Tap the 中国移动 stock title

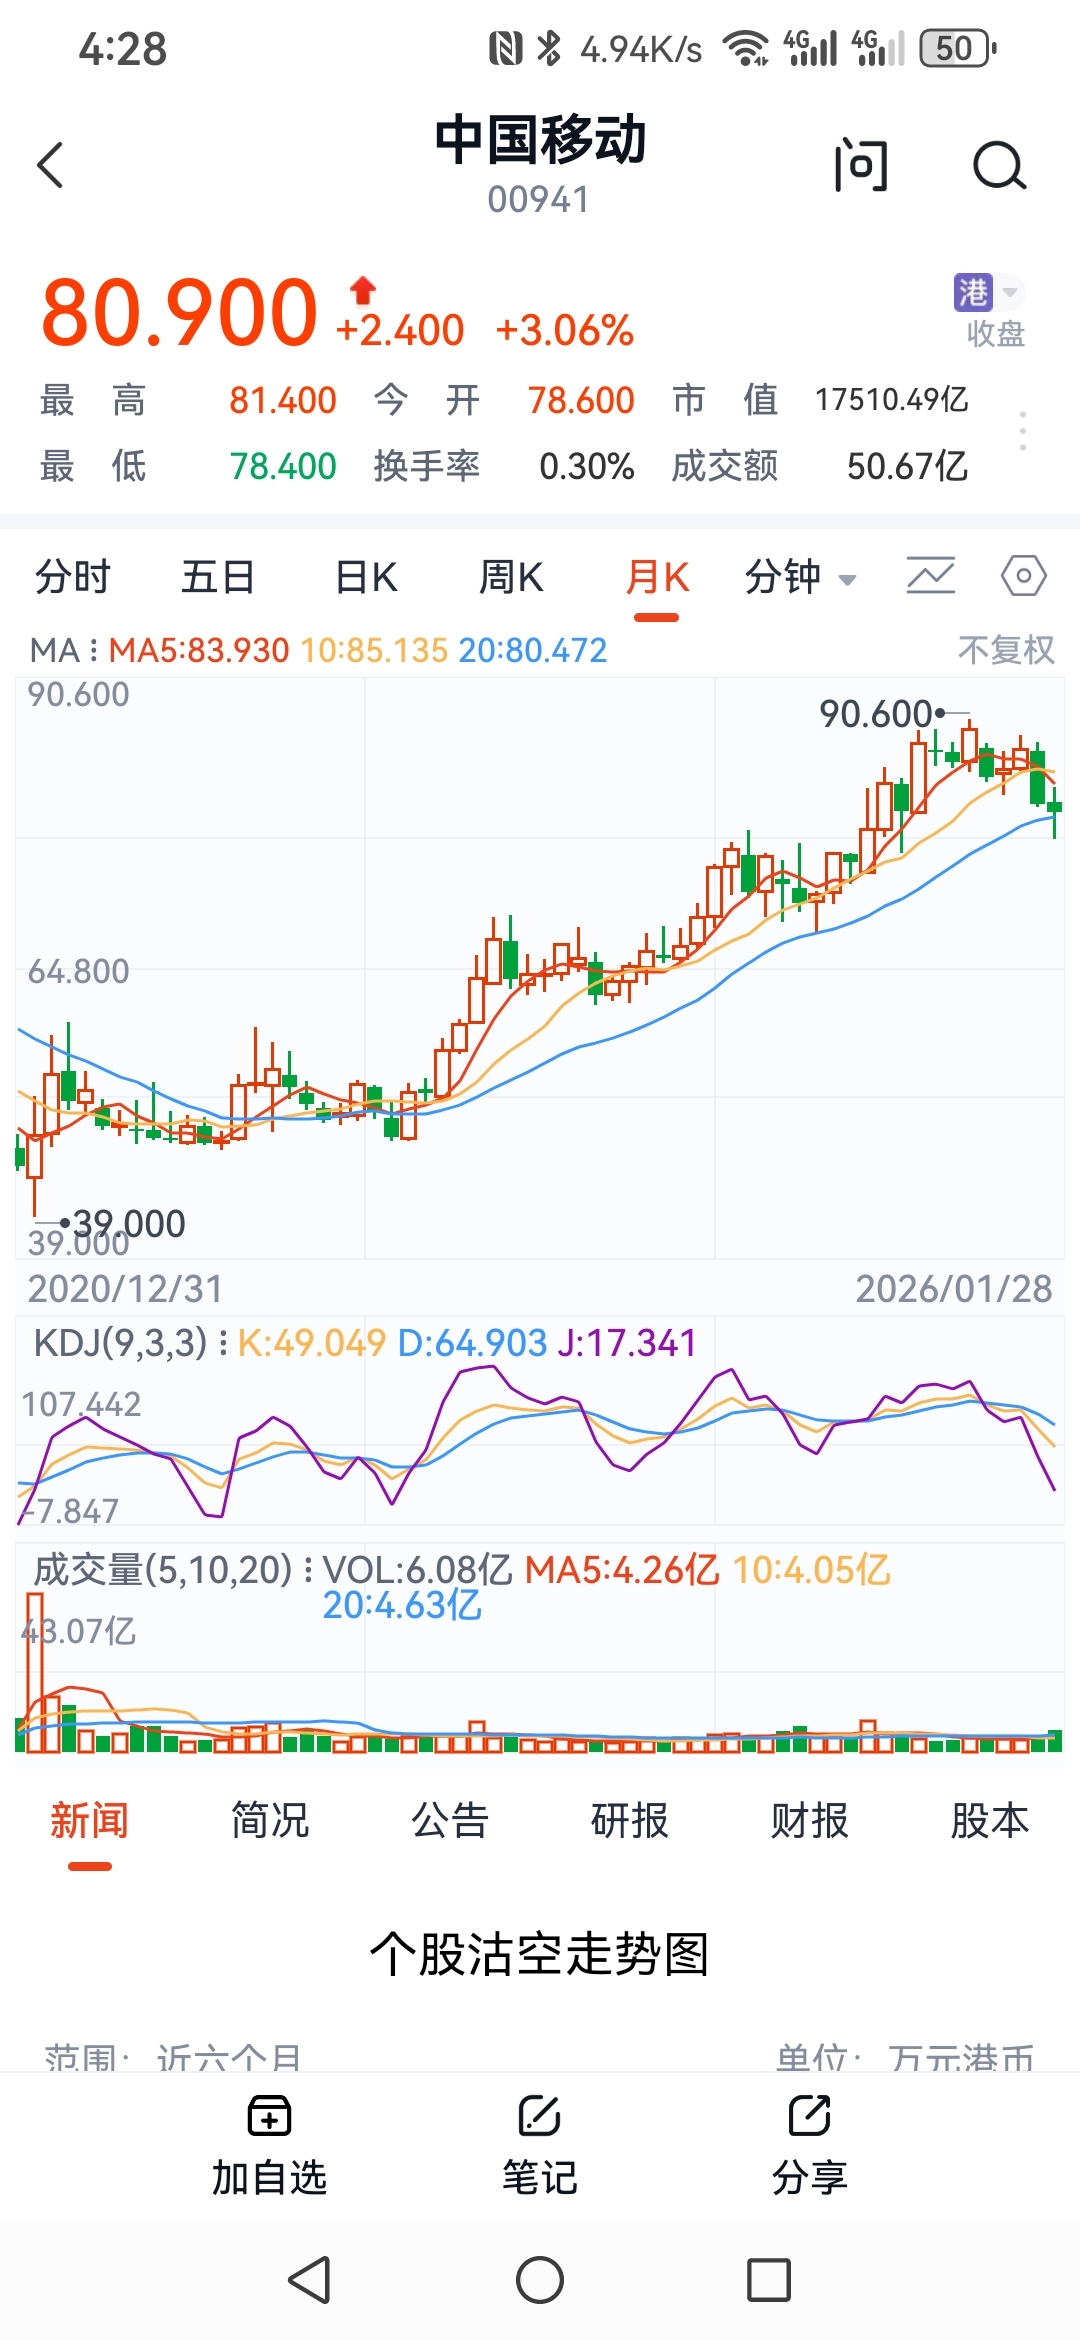click(540, 139)
